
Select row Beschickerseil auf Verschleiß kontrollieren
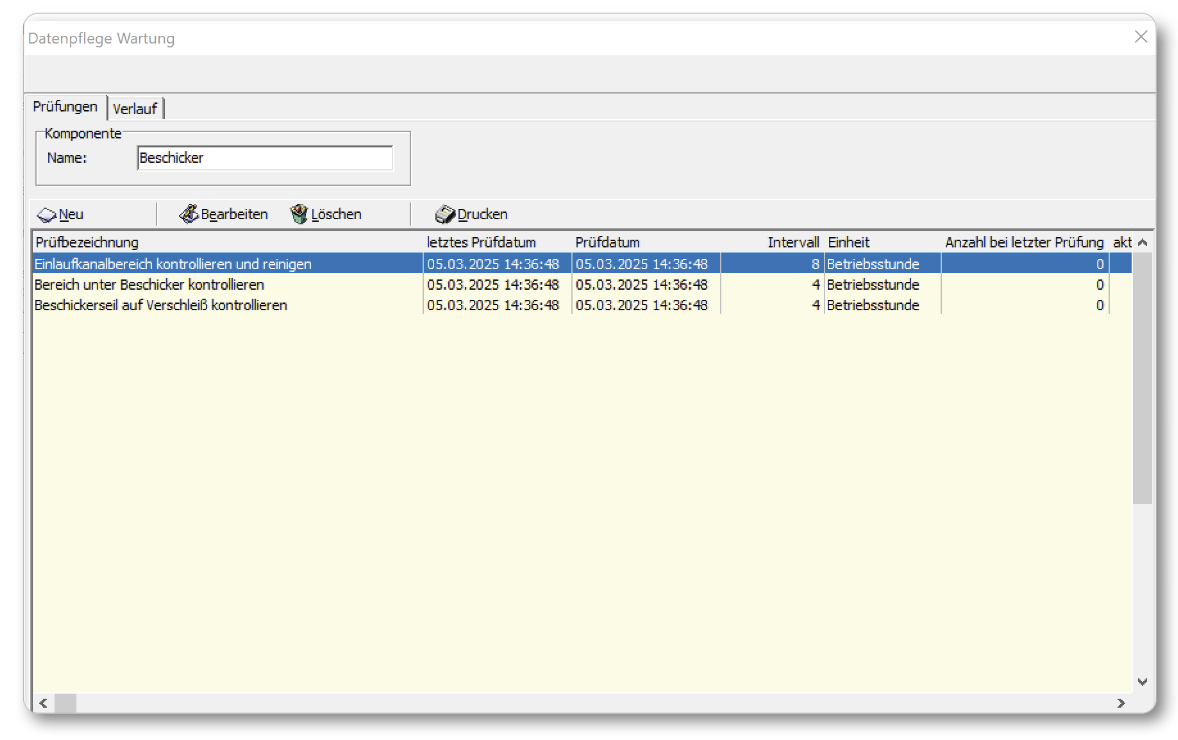coord(582,305)
